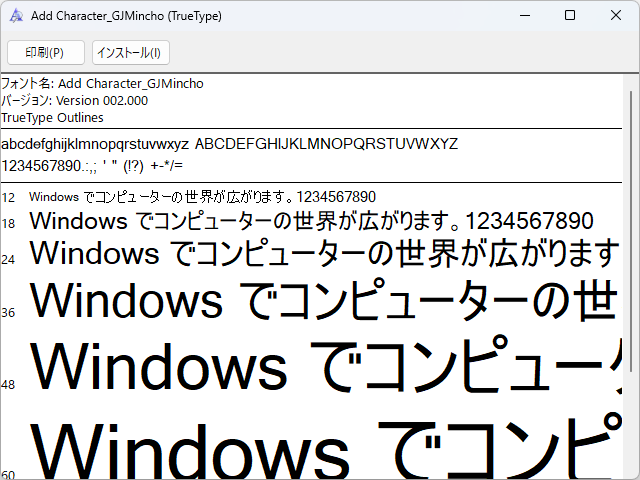Click the 印刷(P) print button
This screenshot has height=480, width=640.
46,52
